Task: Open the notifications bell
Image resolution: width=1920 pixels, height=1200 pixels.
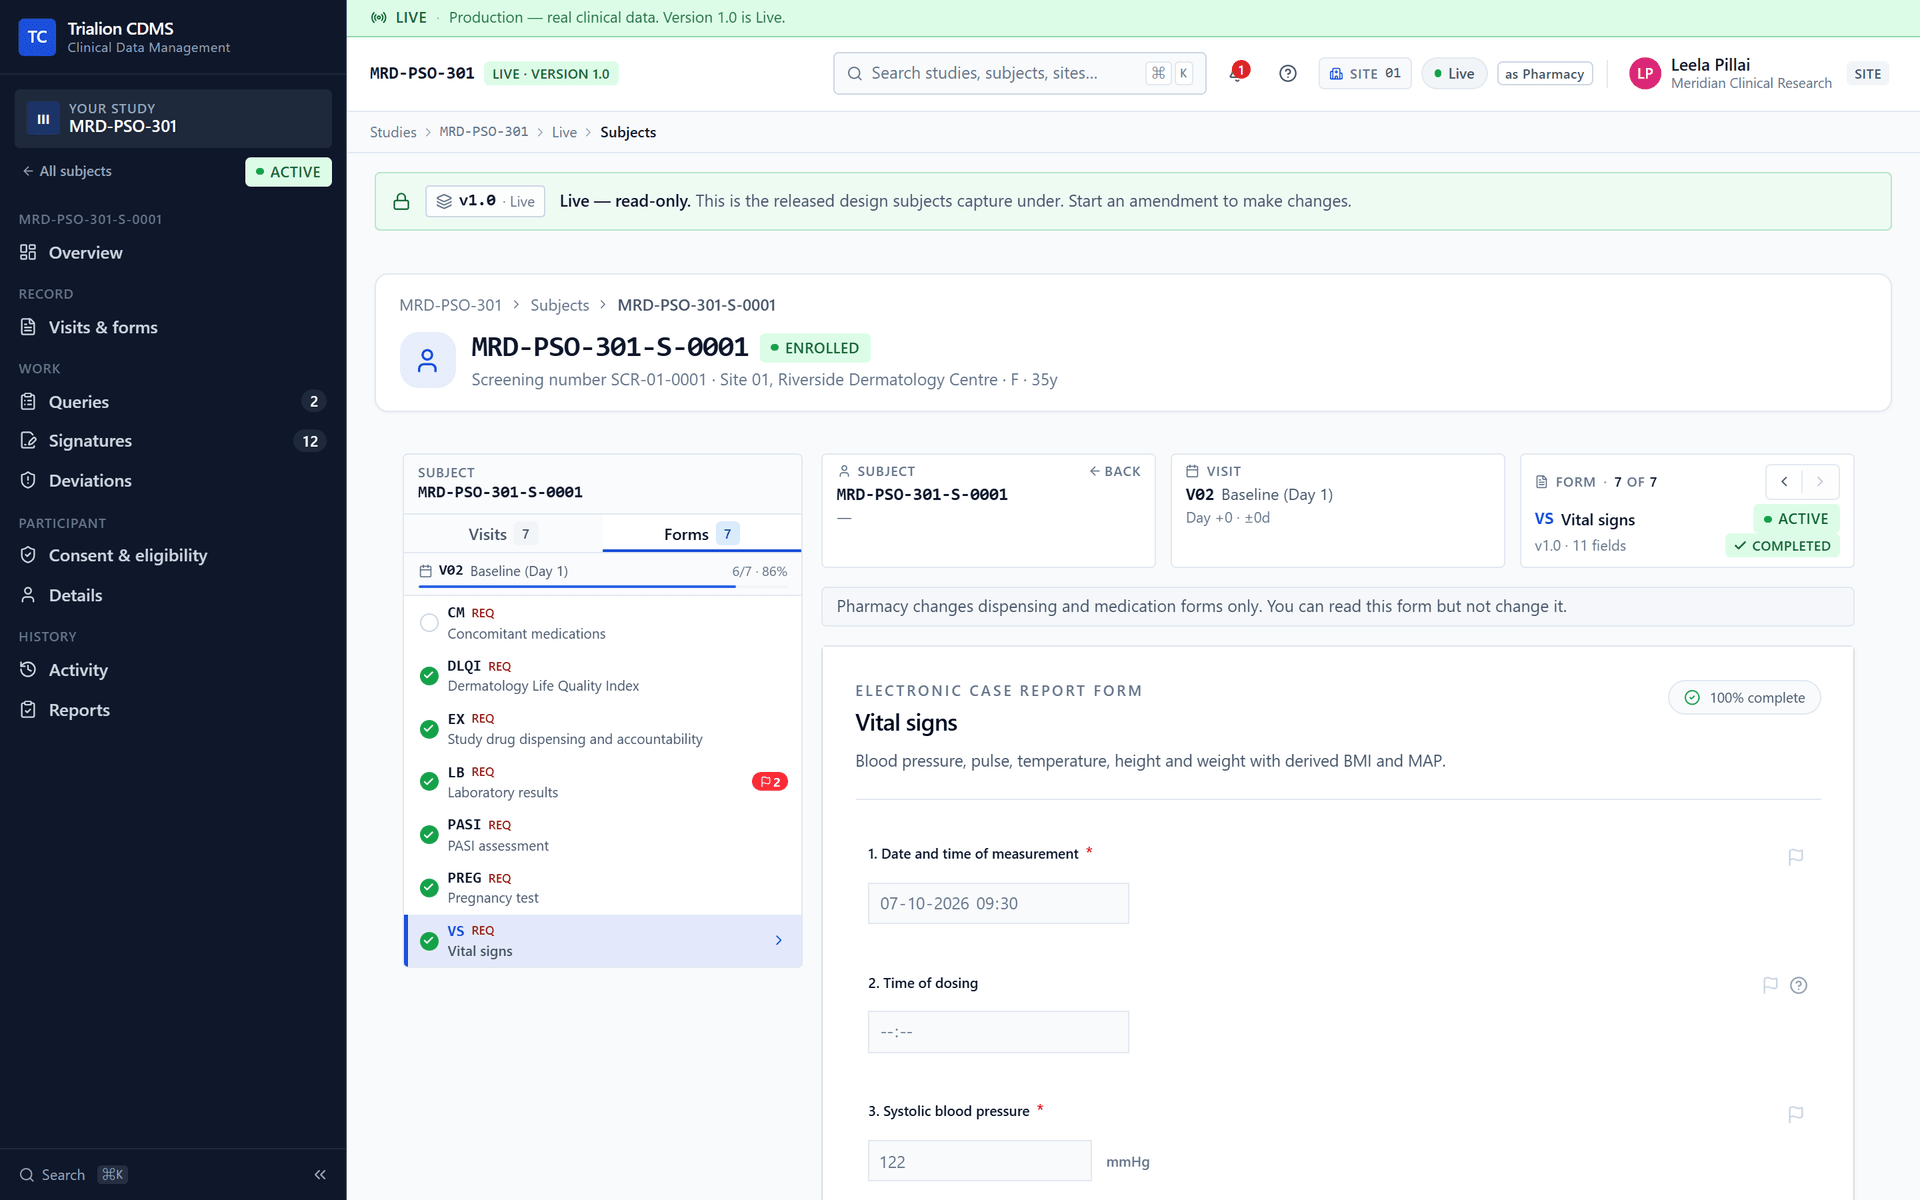Action: coord(1237,73)
